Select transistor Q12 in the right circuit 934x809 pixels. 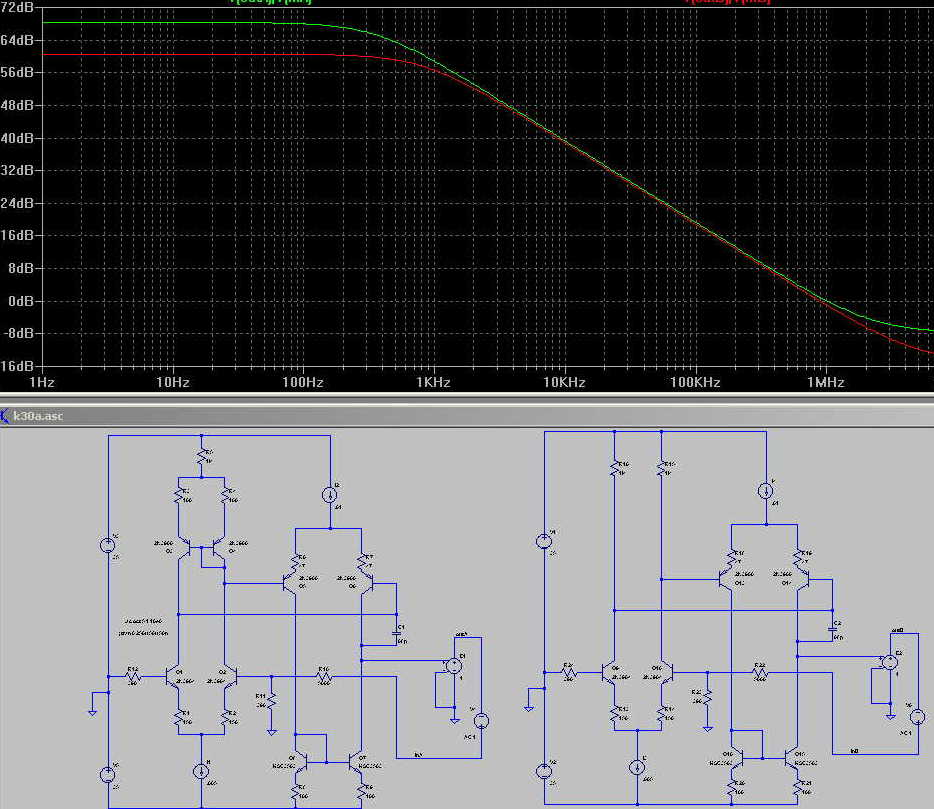click(x=726, y=578)
